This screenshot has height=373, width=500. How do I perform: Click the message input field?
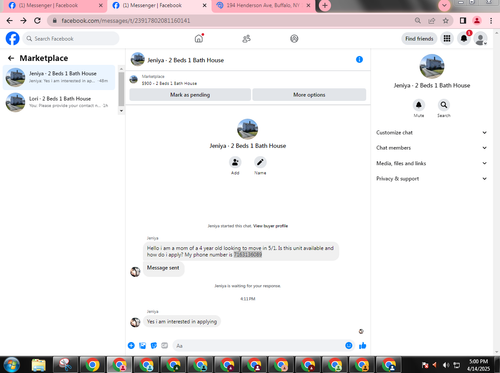258,346
